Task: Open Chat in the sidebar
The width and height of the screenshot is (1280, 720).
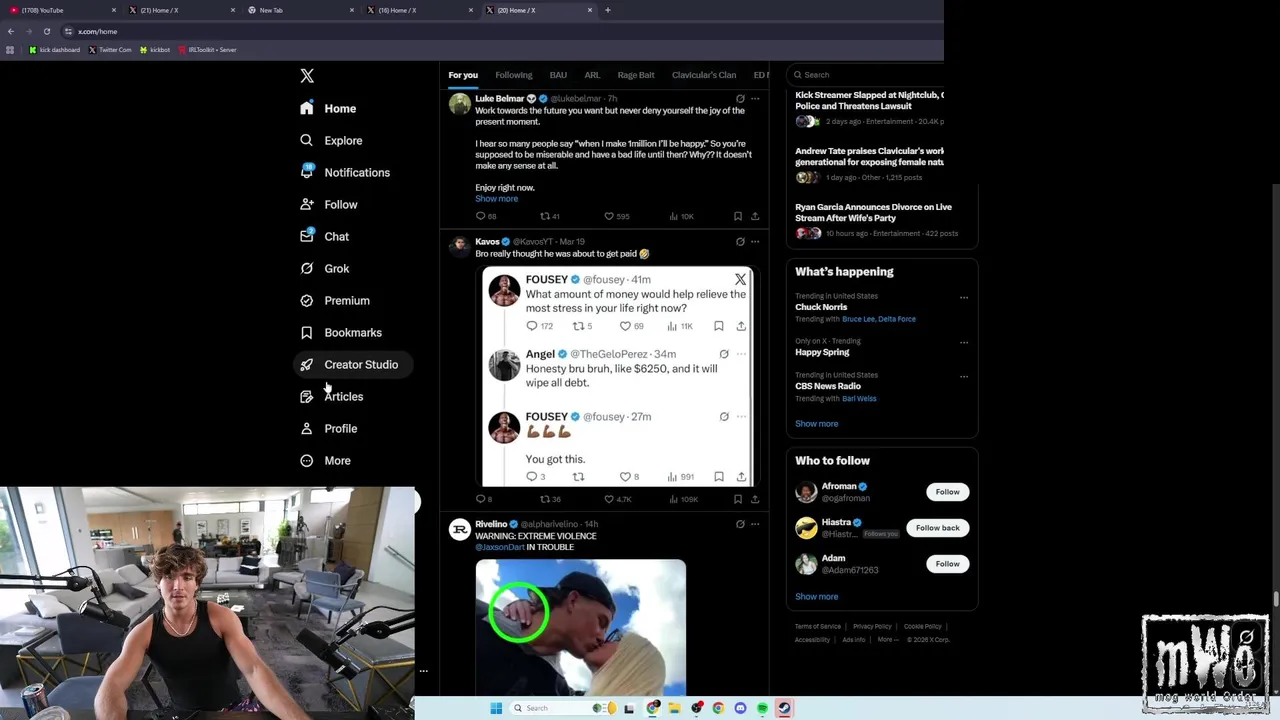Action: (324, 236)
